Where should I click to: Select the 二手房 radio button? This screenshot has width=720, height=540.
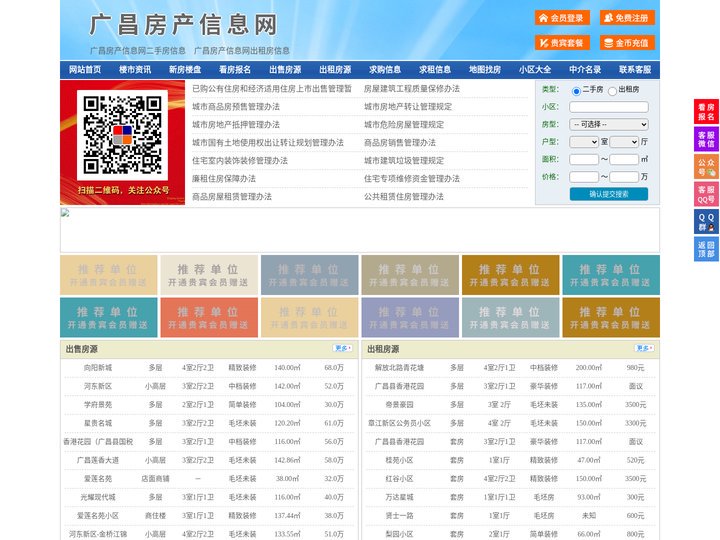point(576,91)
